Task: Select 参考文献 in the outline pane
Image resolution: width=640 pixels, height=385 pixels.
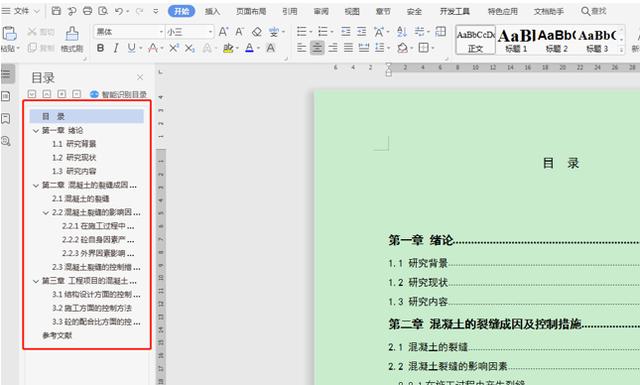Action: [x=57, y=336]
